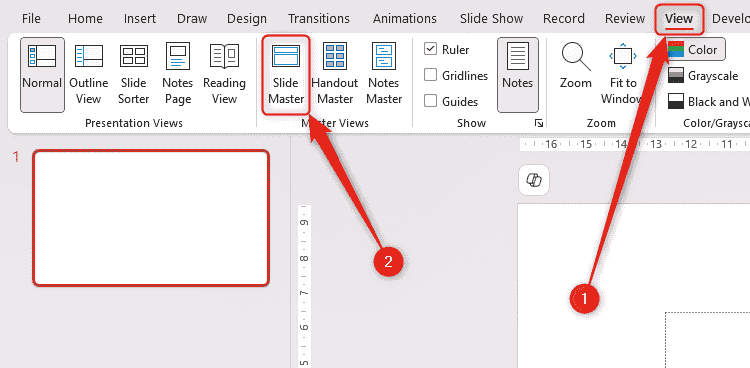Uncheck the Ruler checkbox
This screenshot has height=368, width=750.
click(x=430, y=49)
